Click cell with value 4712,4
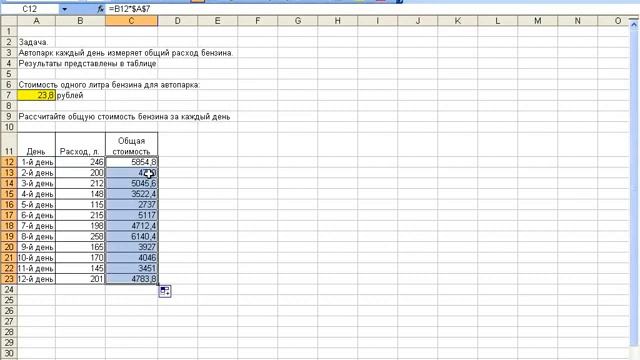 pyautogui.click(x=131, y=226)
